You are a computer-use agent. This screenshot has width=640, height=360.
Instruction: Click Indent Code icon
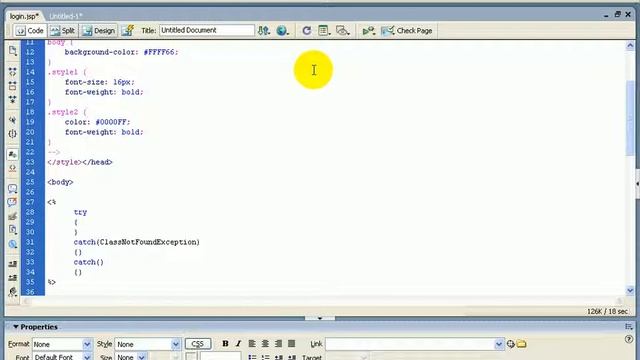click(13, 264)
